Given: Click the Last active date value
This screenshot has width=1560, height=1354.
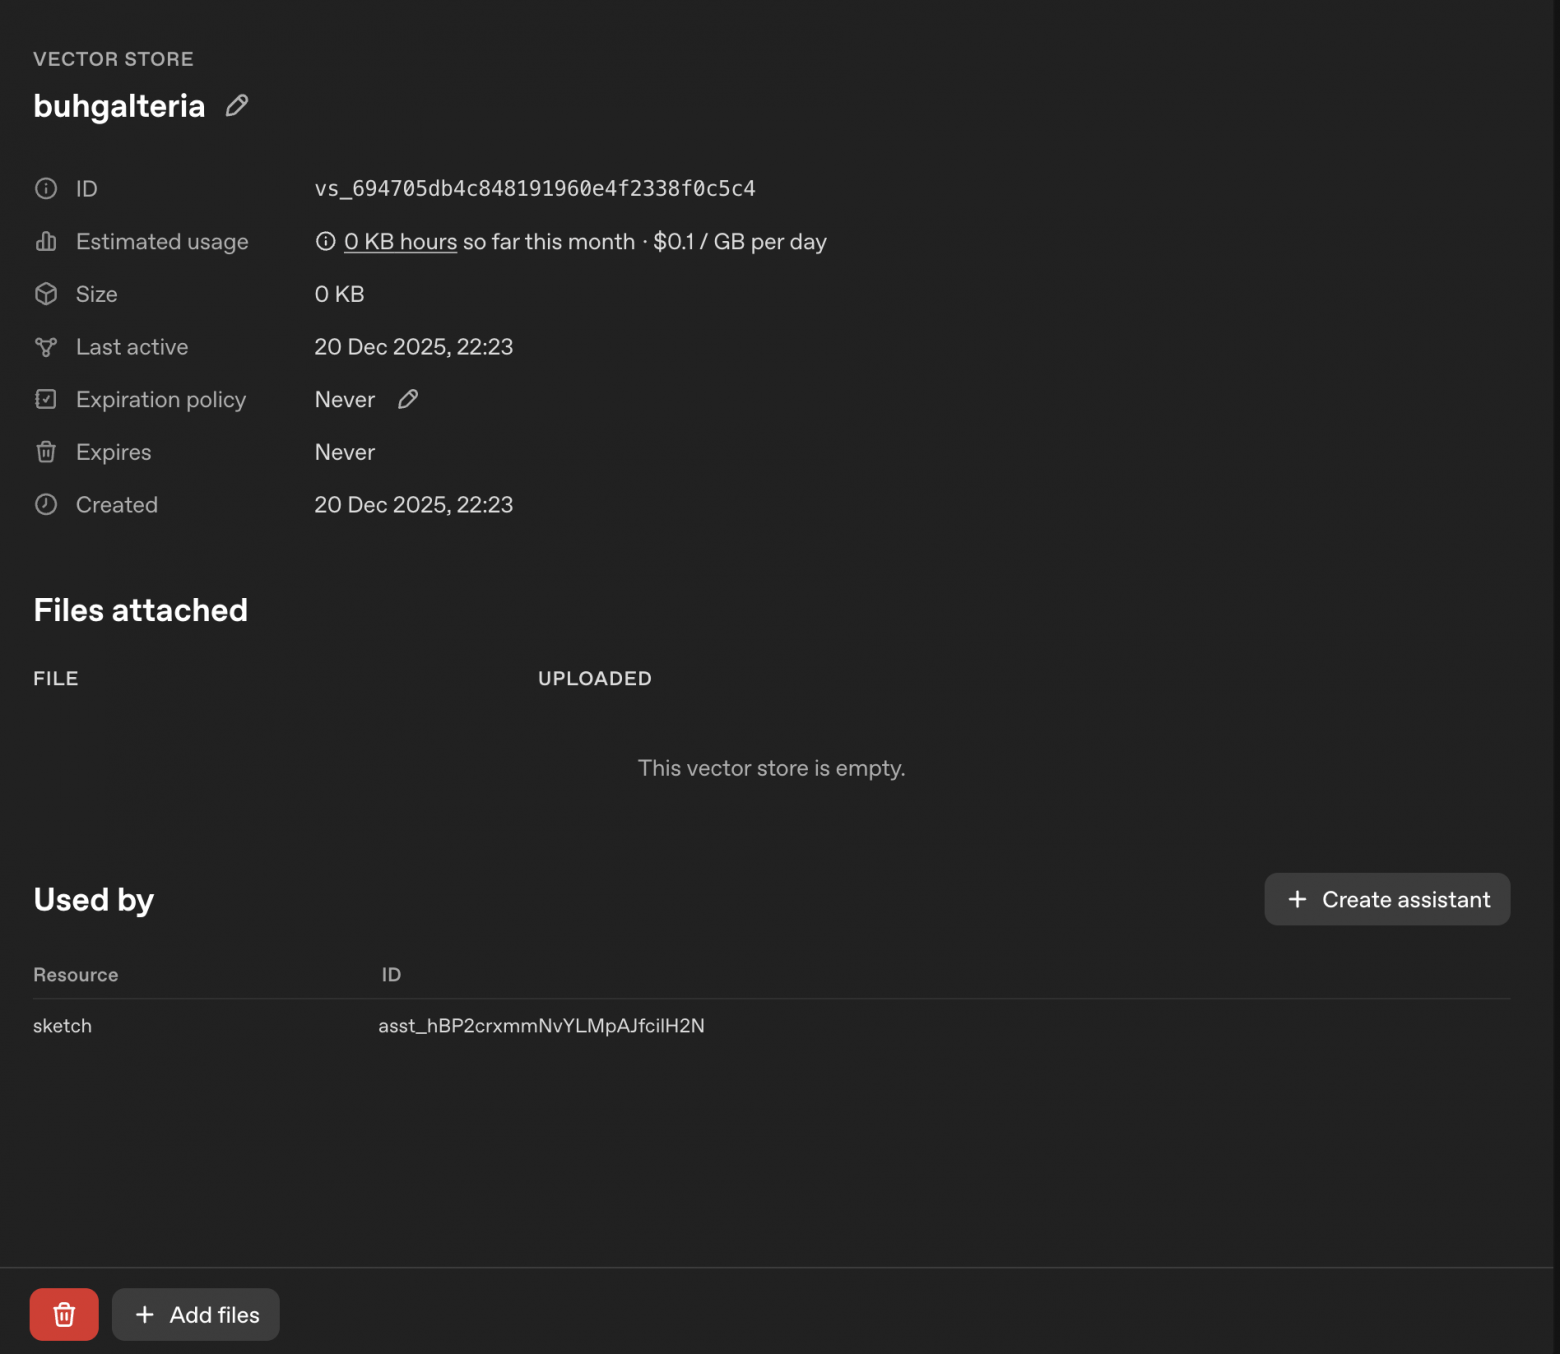Looking at the screenshot, I should point(414,347).
